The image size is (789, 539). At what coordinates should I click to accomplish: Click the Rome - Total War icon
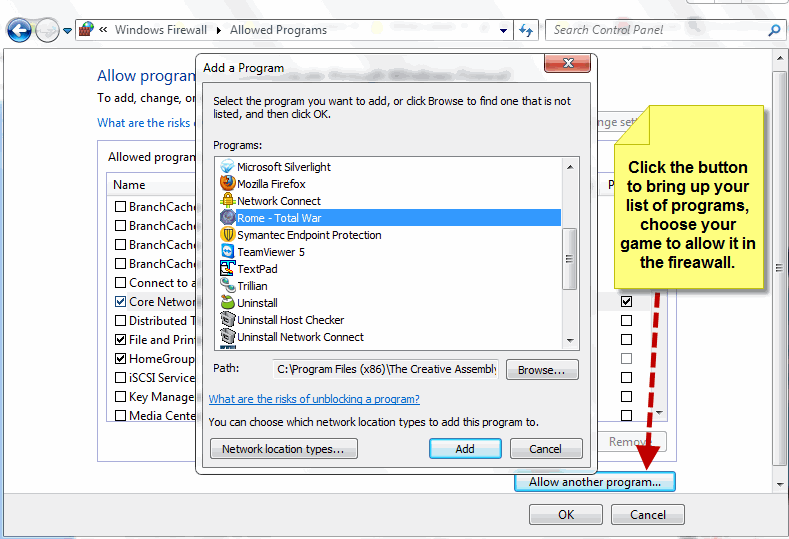pos(227,217)
